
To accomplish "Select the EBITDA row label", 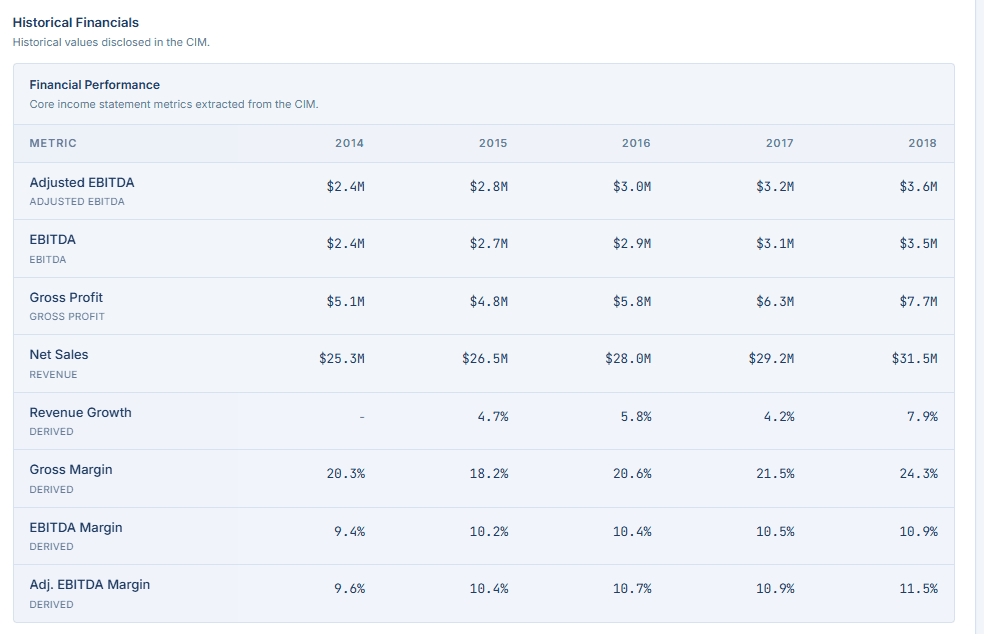I will click(52, 240).
